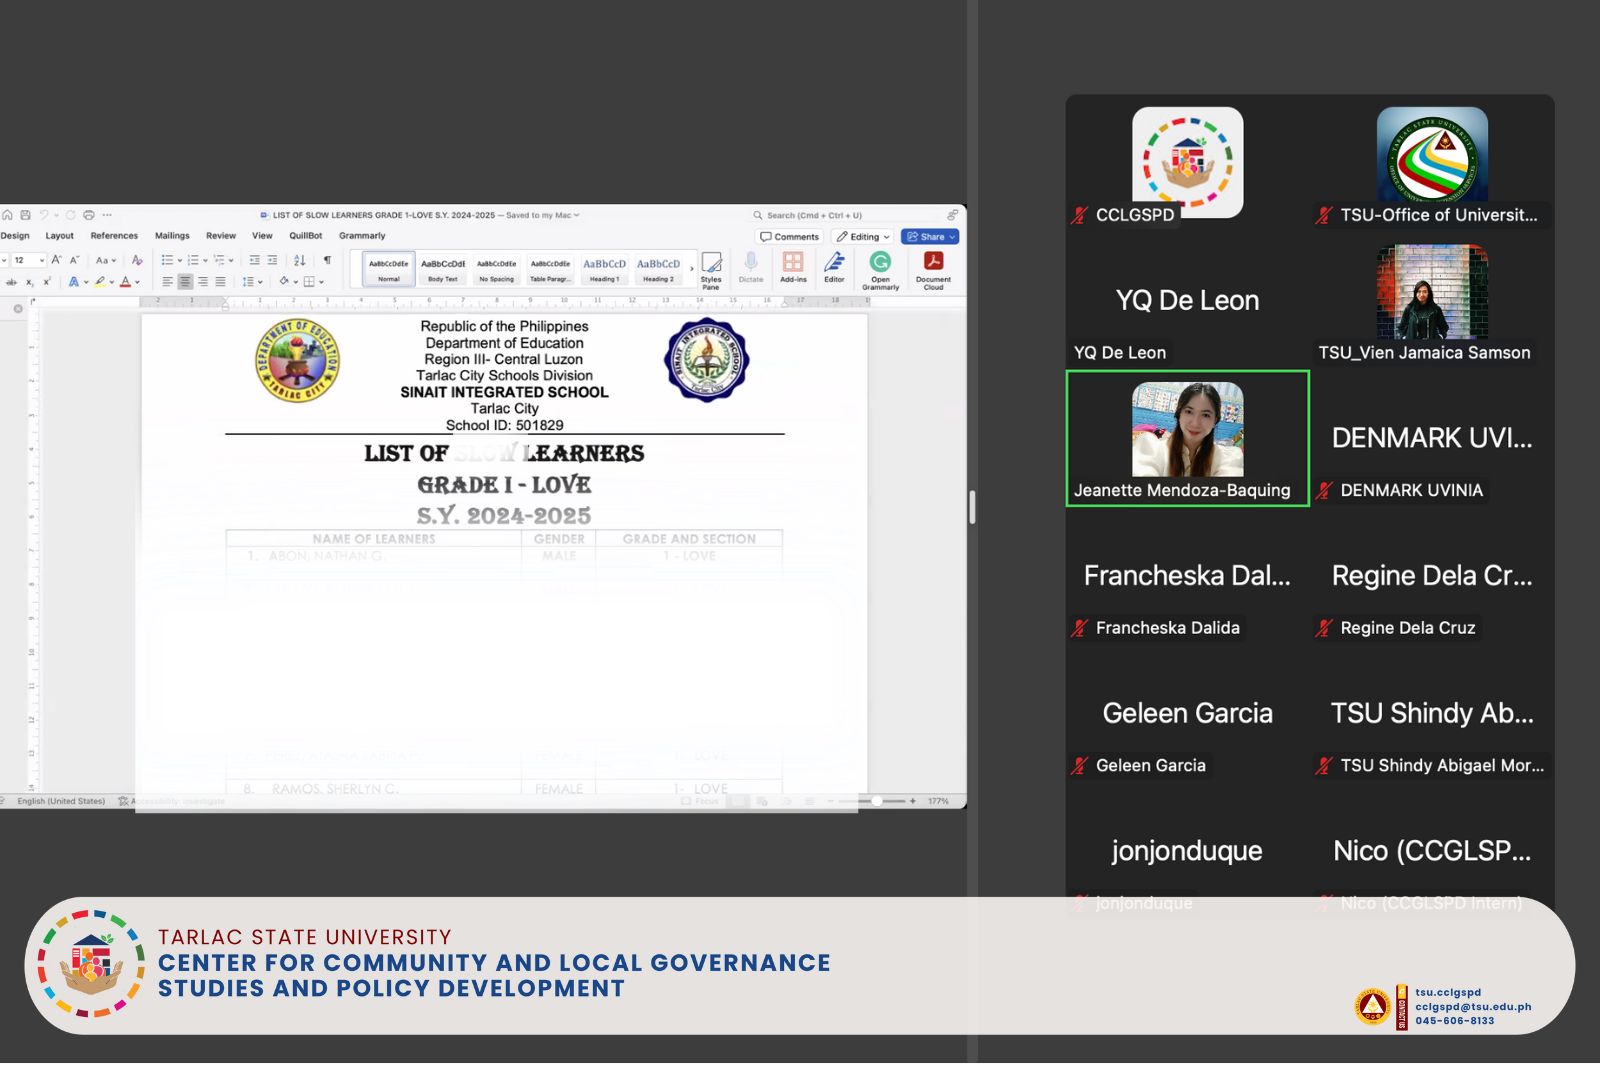Select TSU_Vien Jamaica Samson video thumbnail
The width and height of the screenshot is (1600, 1080).
point(1432,292)
